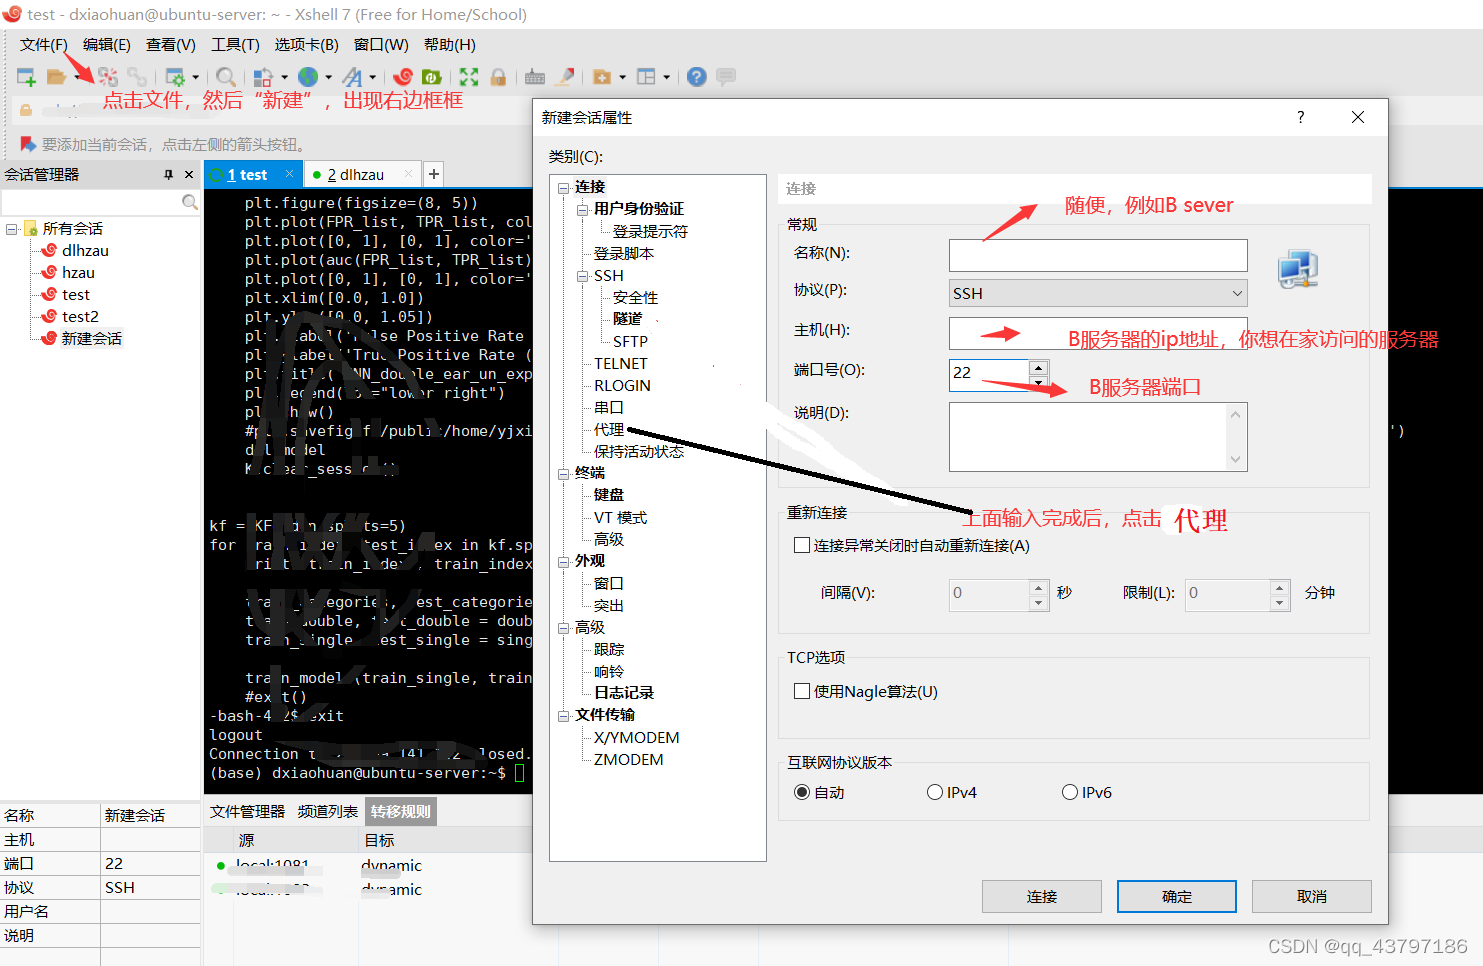Click the 主机(H) input field
This screenshot has width=1483, height=966.
tap(1098, 333)
